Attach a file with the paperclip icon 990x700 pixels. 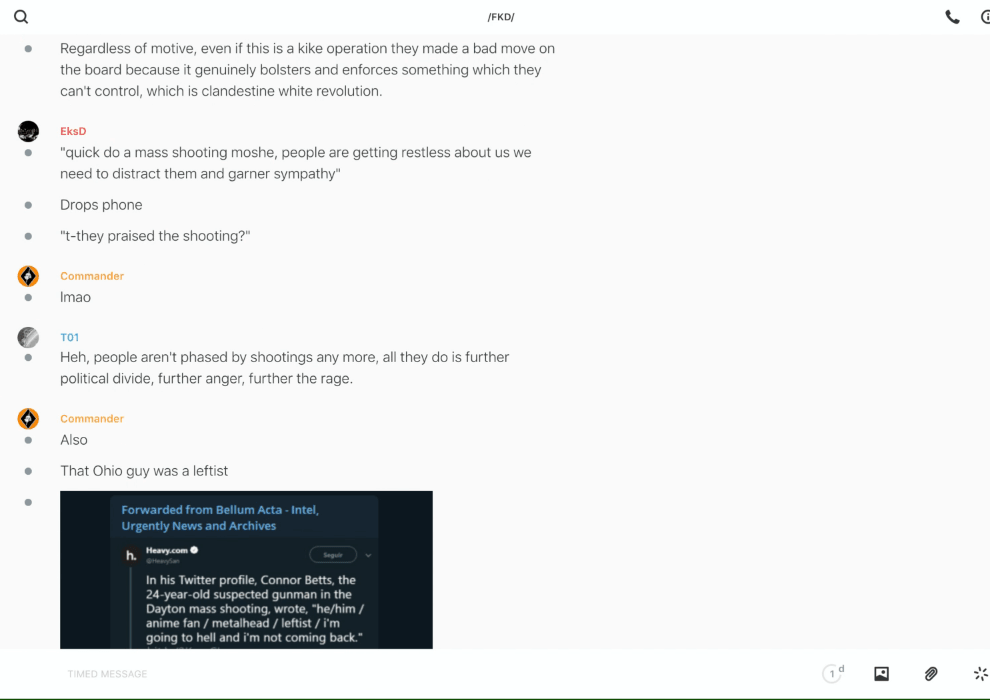(931, 673)
